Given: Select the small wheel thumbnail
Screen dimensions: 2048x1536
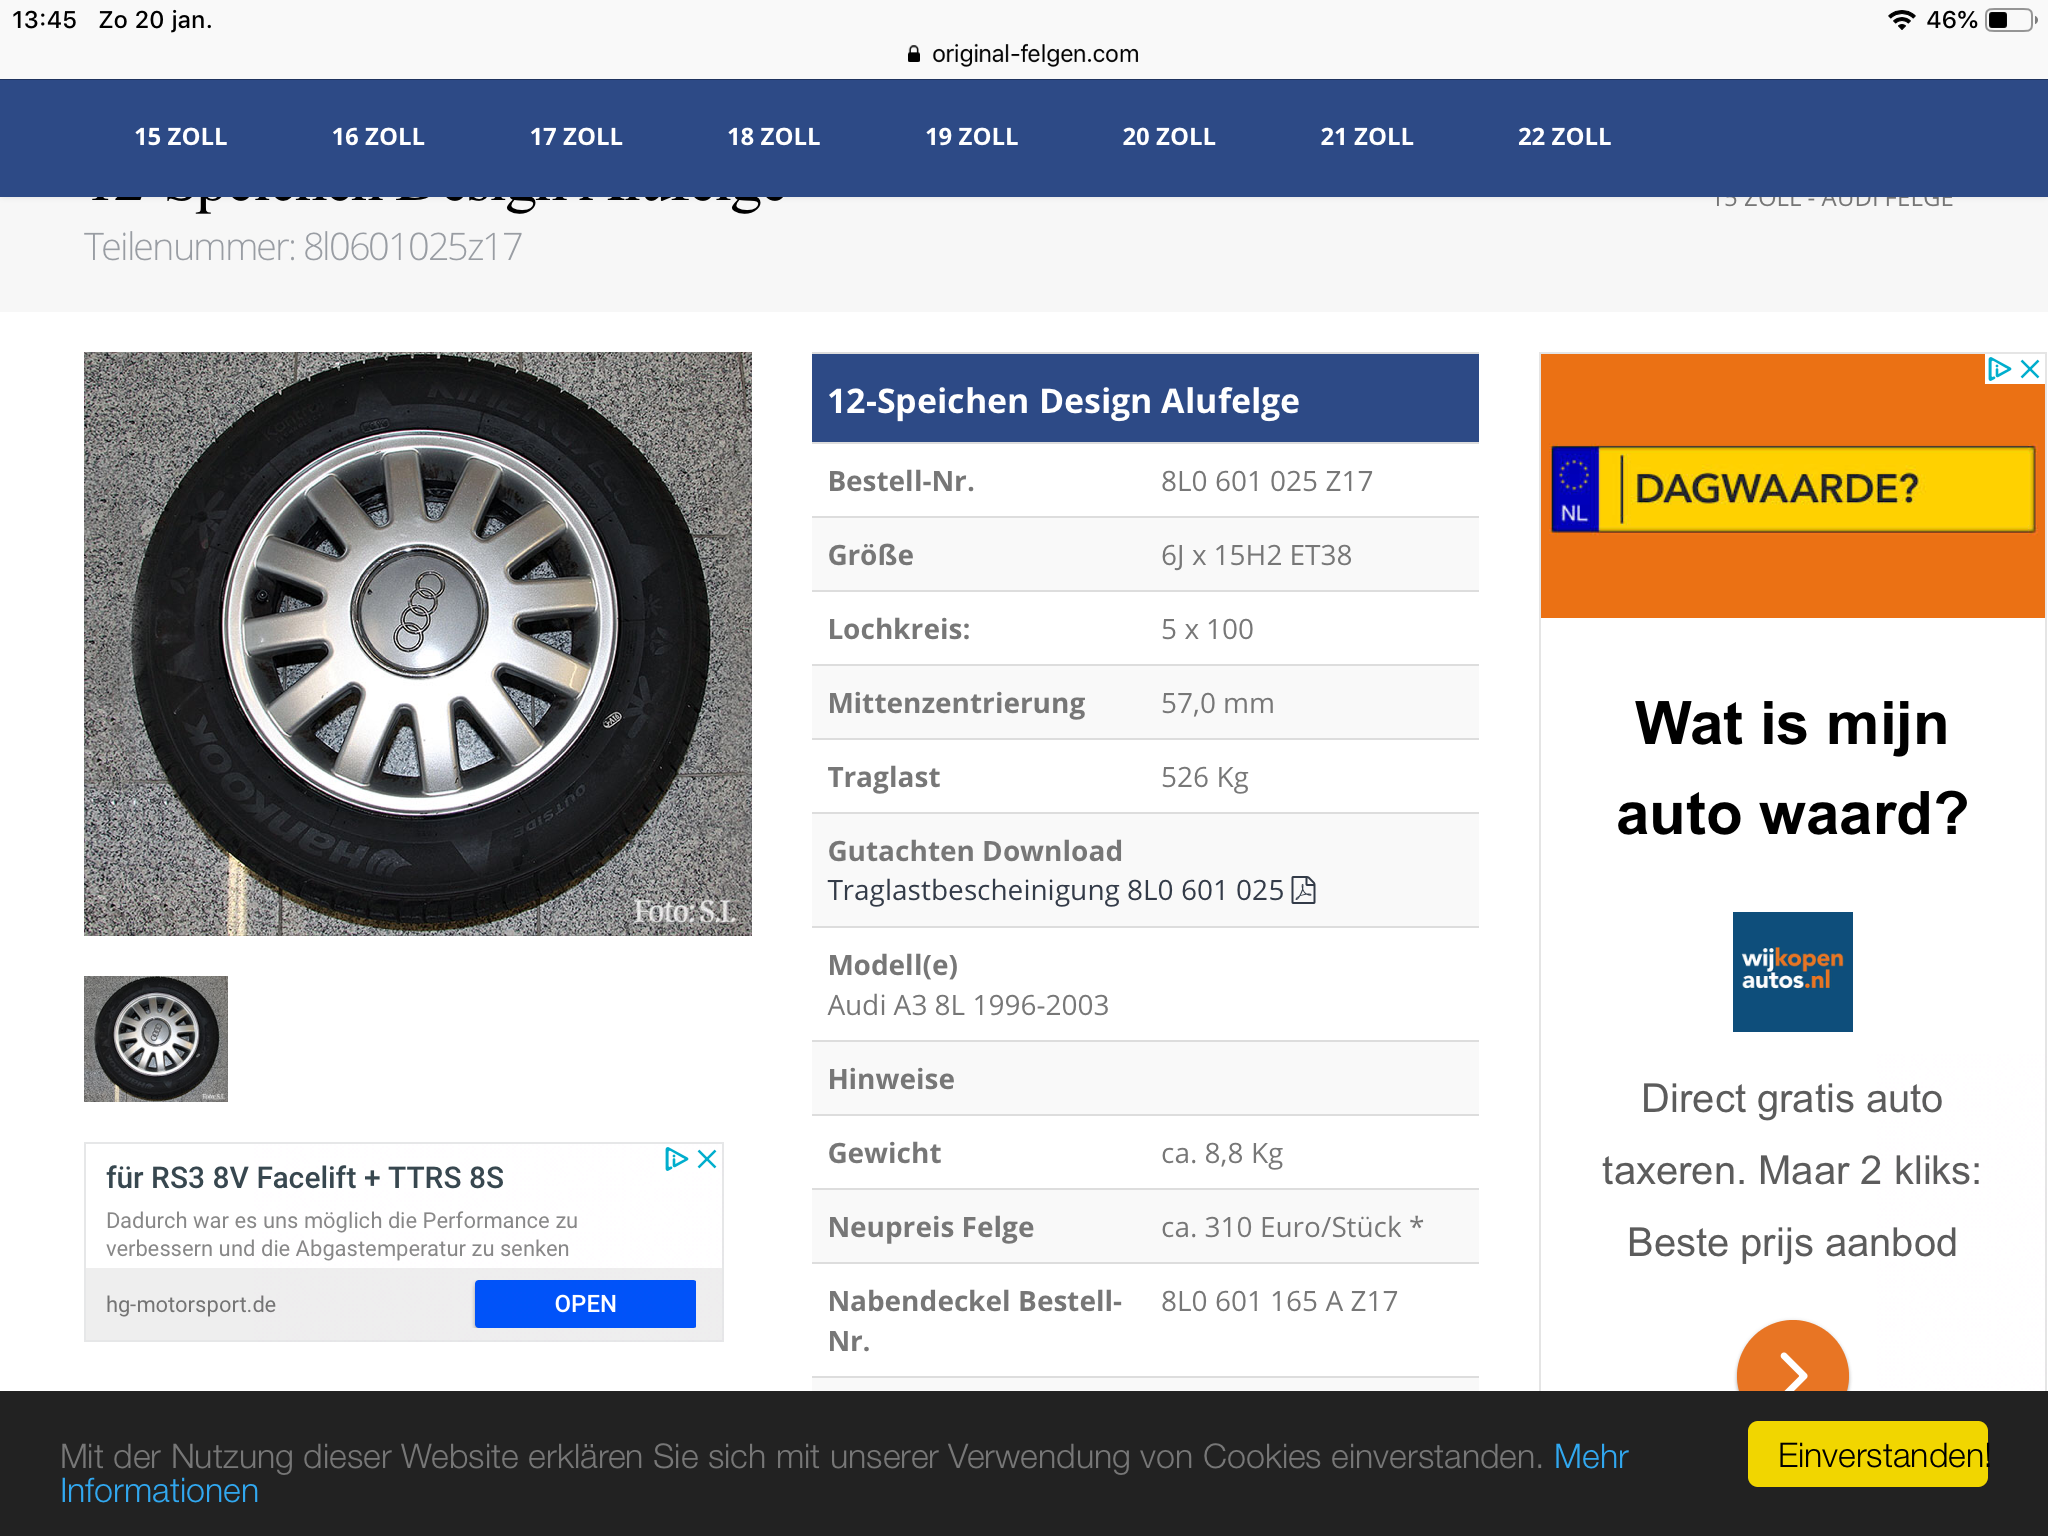Looking at the screenshot, I should 156,1039.
